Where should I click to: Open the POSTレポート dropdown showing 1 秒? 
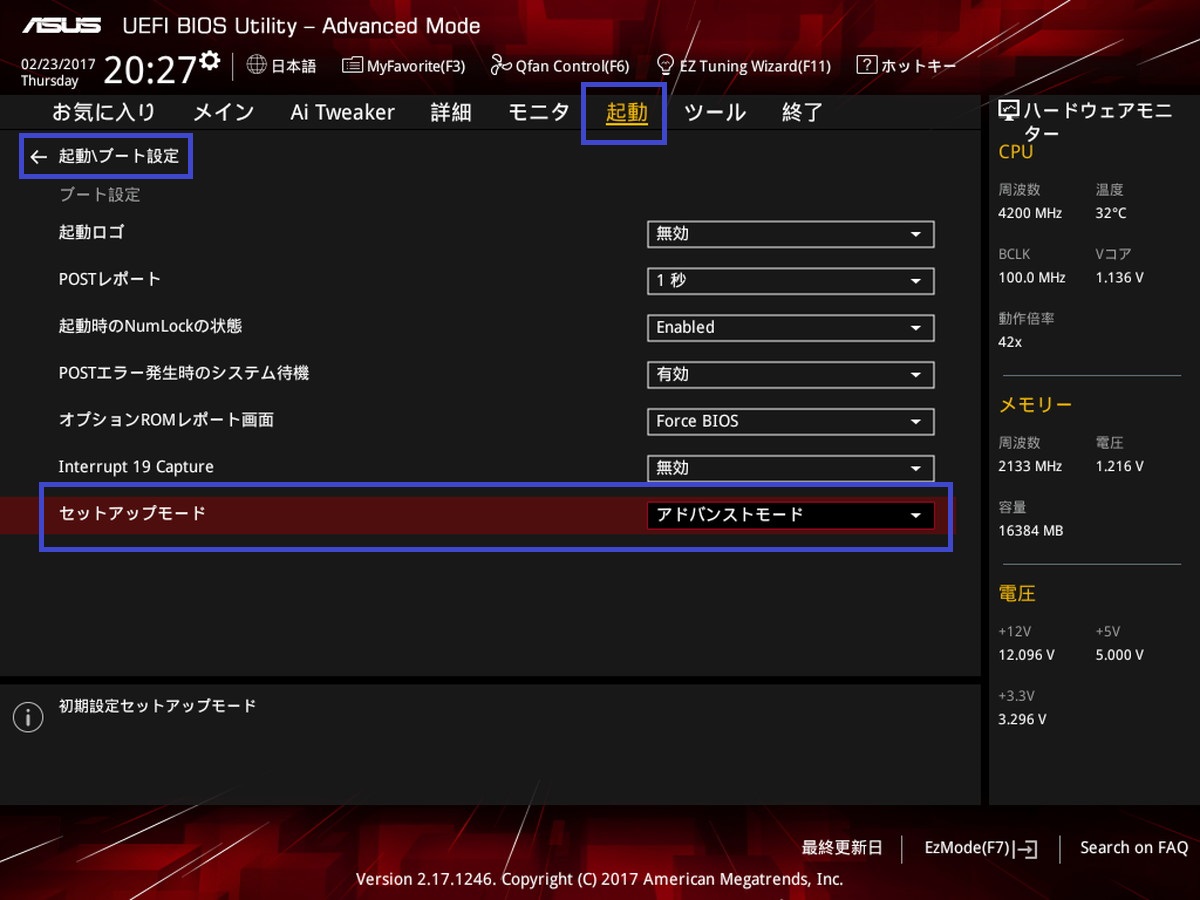(790, 281)
